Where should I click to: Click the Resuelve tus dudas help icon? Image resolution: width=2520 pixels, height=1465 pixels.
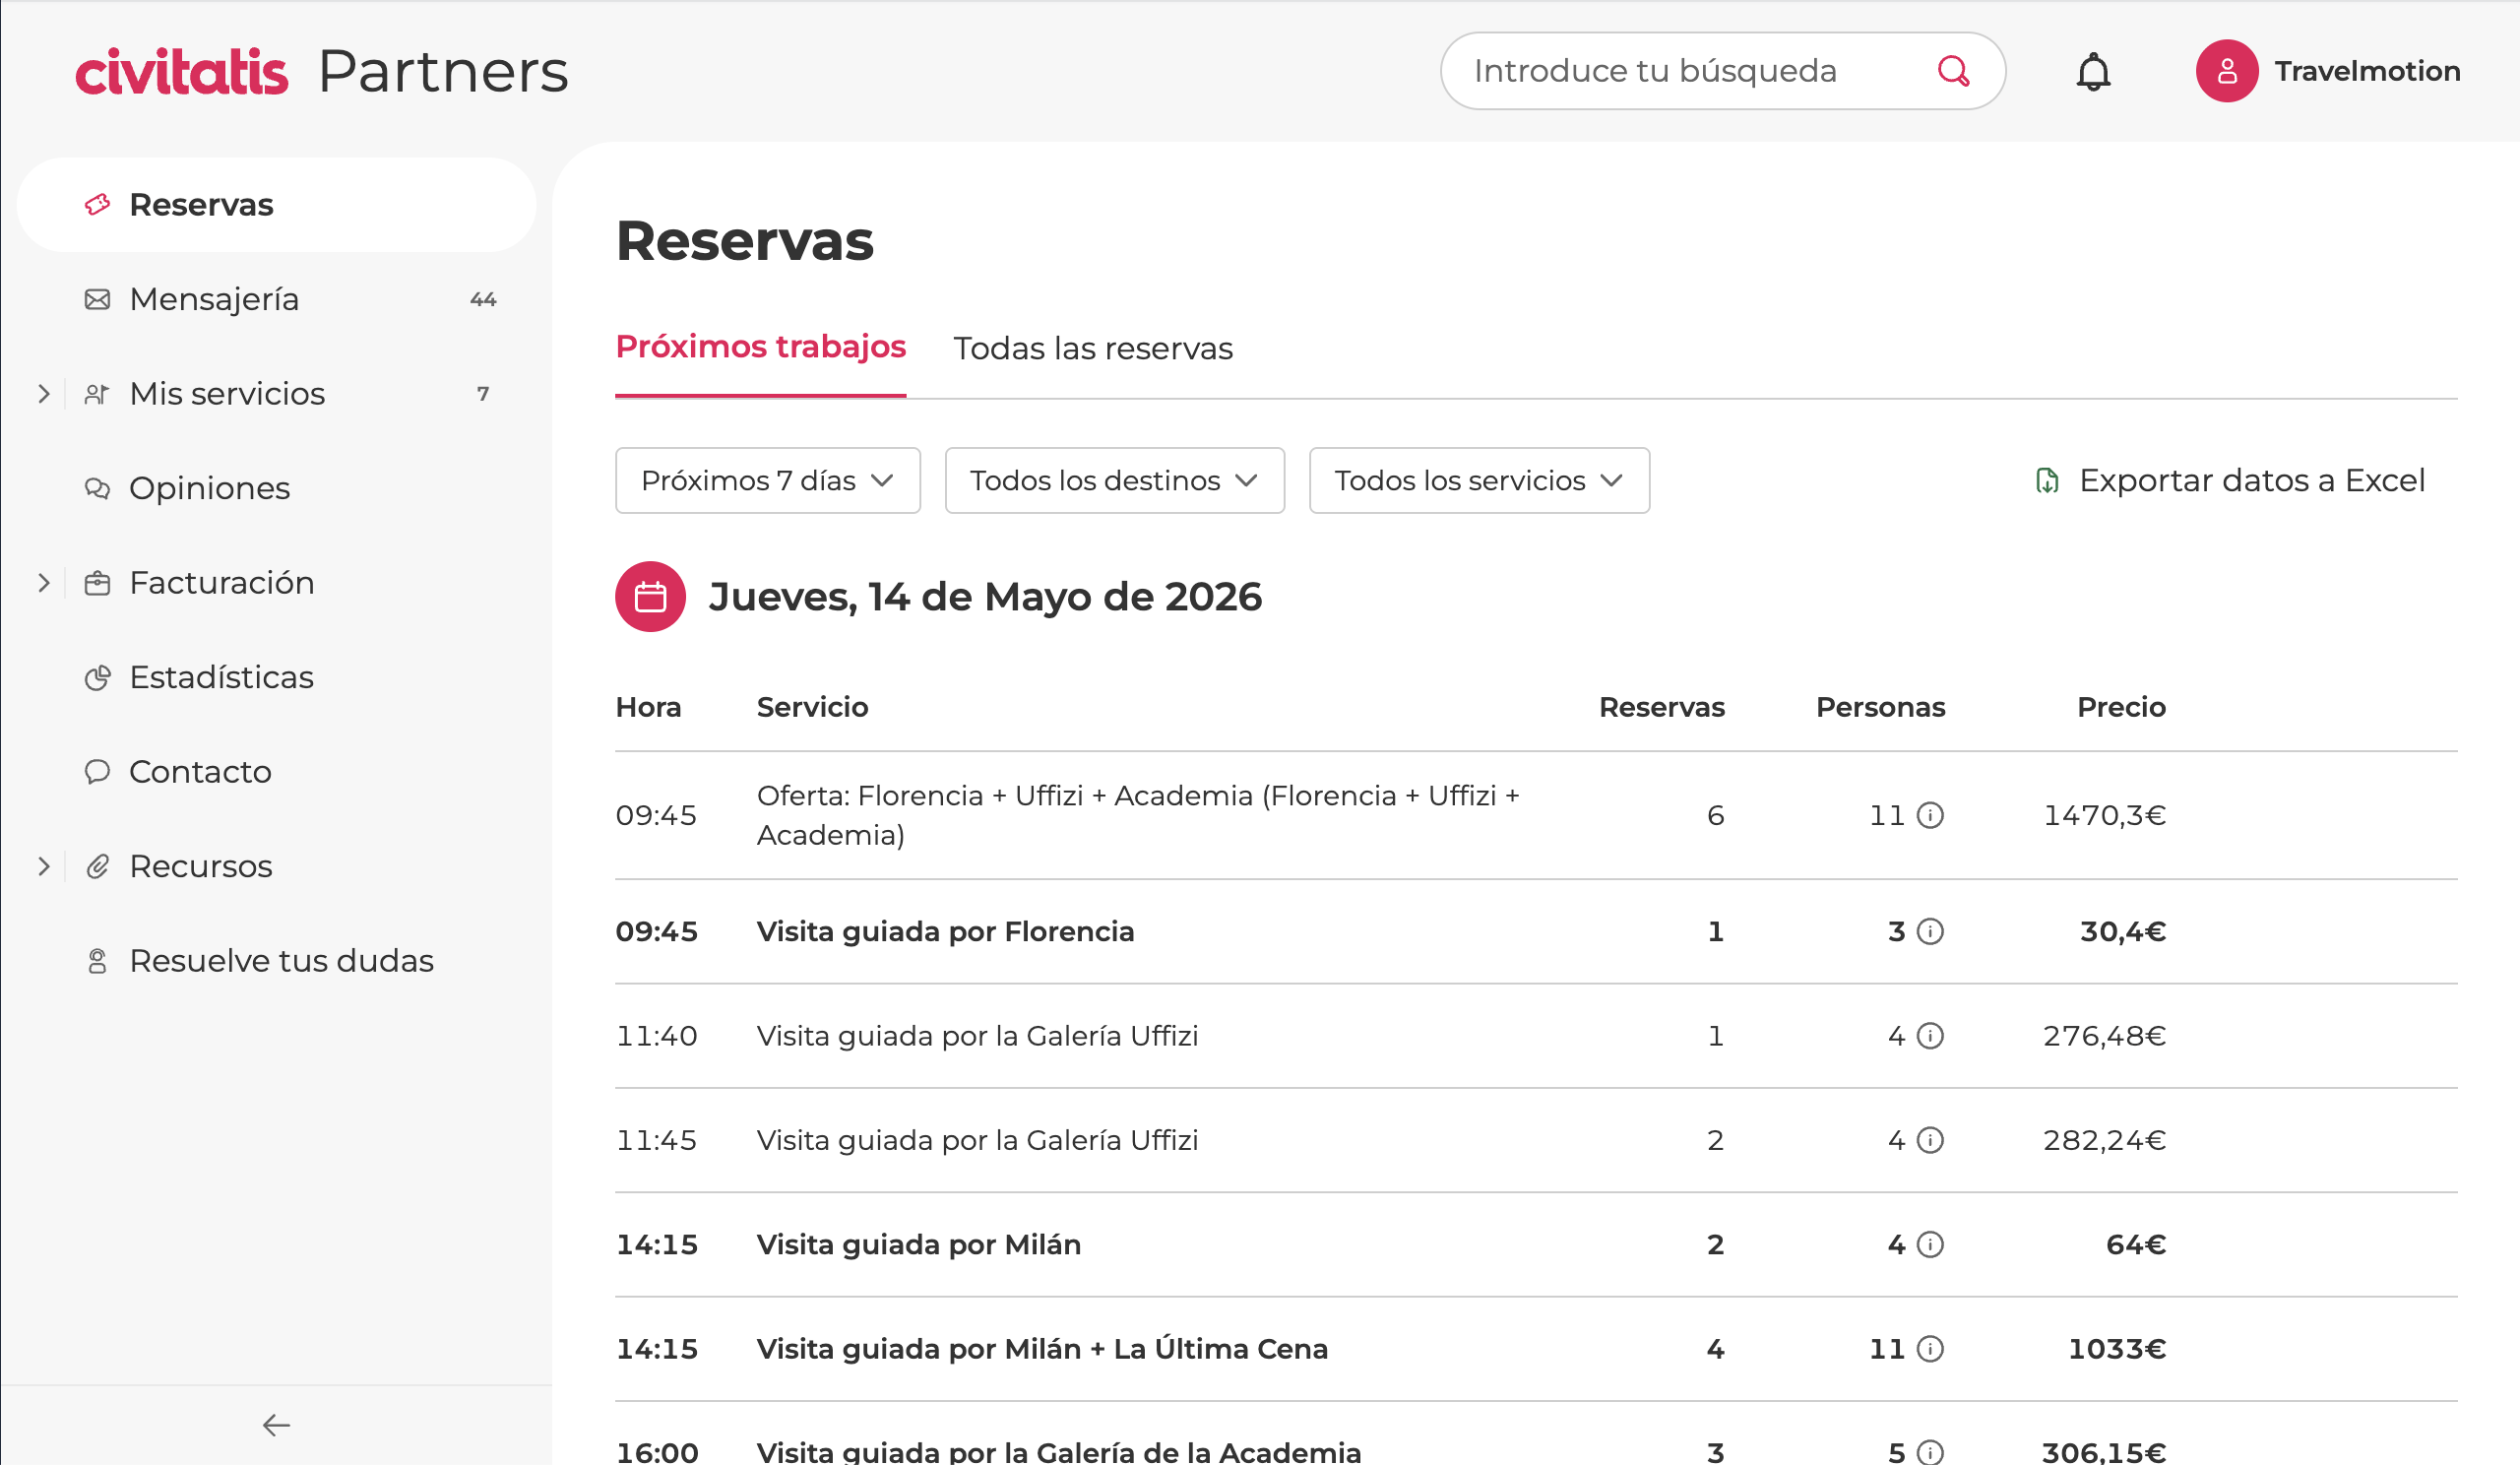[x=97, y=961]
